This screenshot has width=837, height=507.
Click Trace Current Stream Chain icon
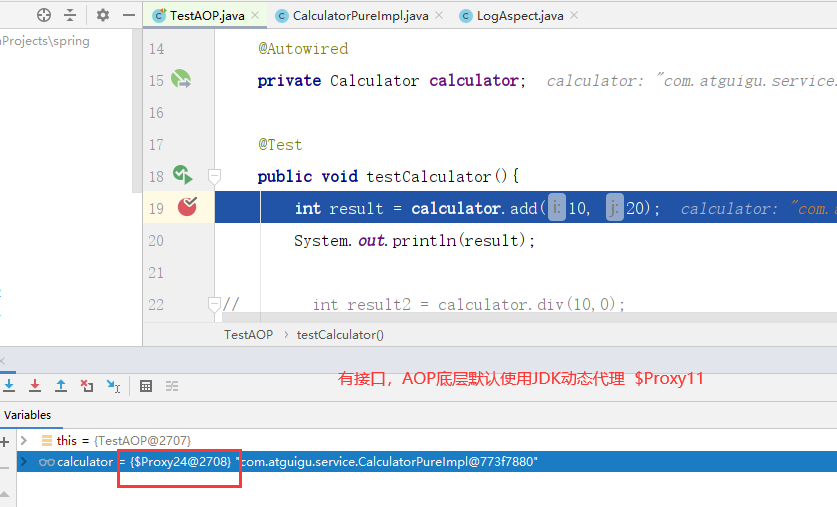pos(171,386)
